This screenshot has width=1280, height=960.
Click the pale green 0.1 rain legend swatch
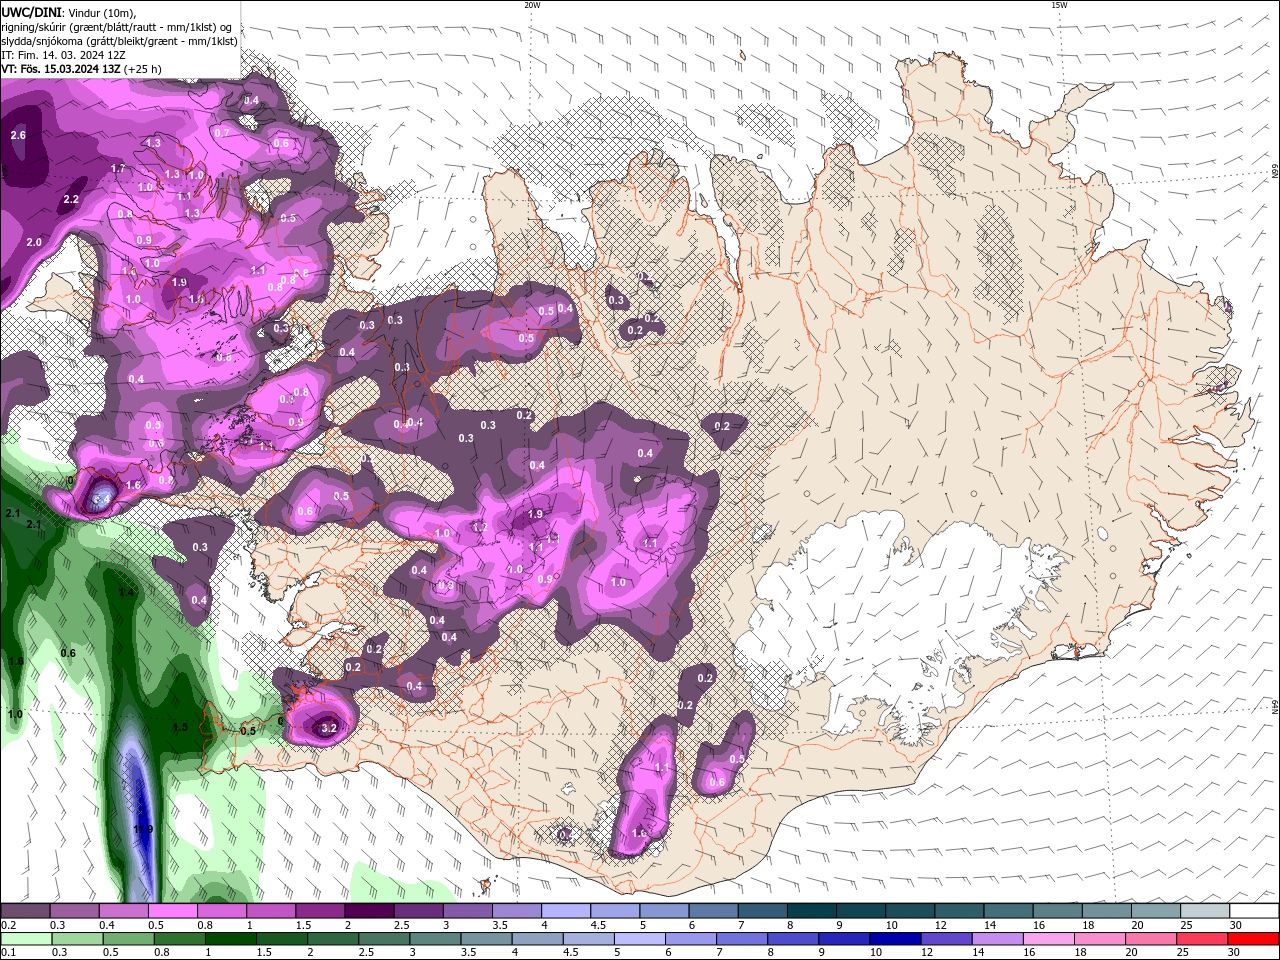(25, 939)
